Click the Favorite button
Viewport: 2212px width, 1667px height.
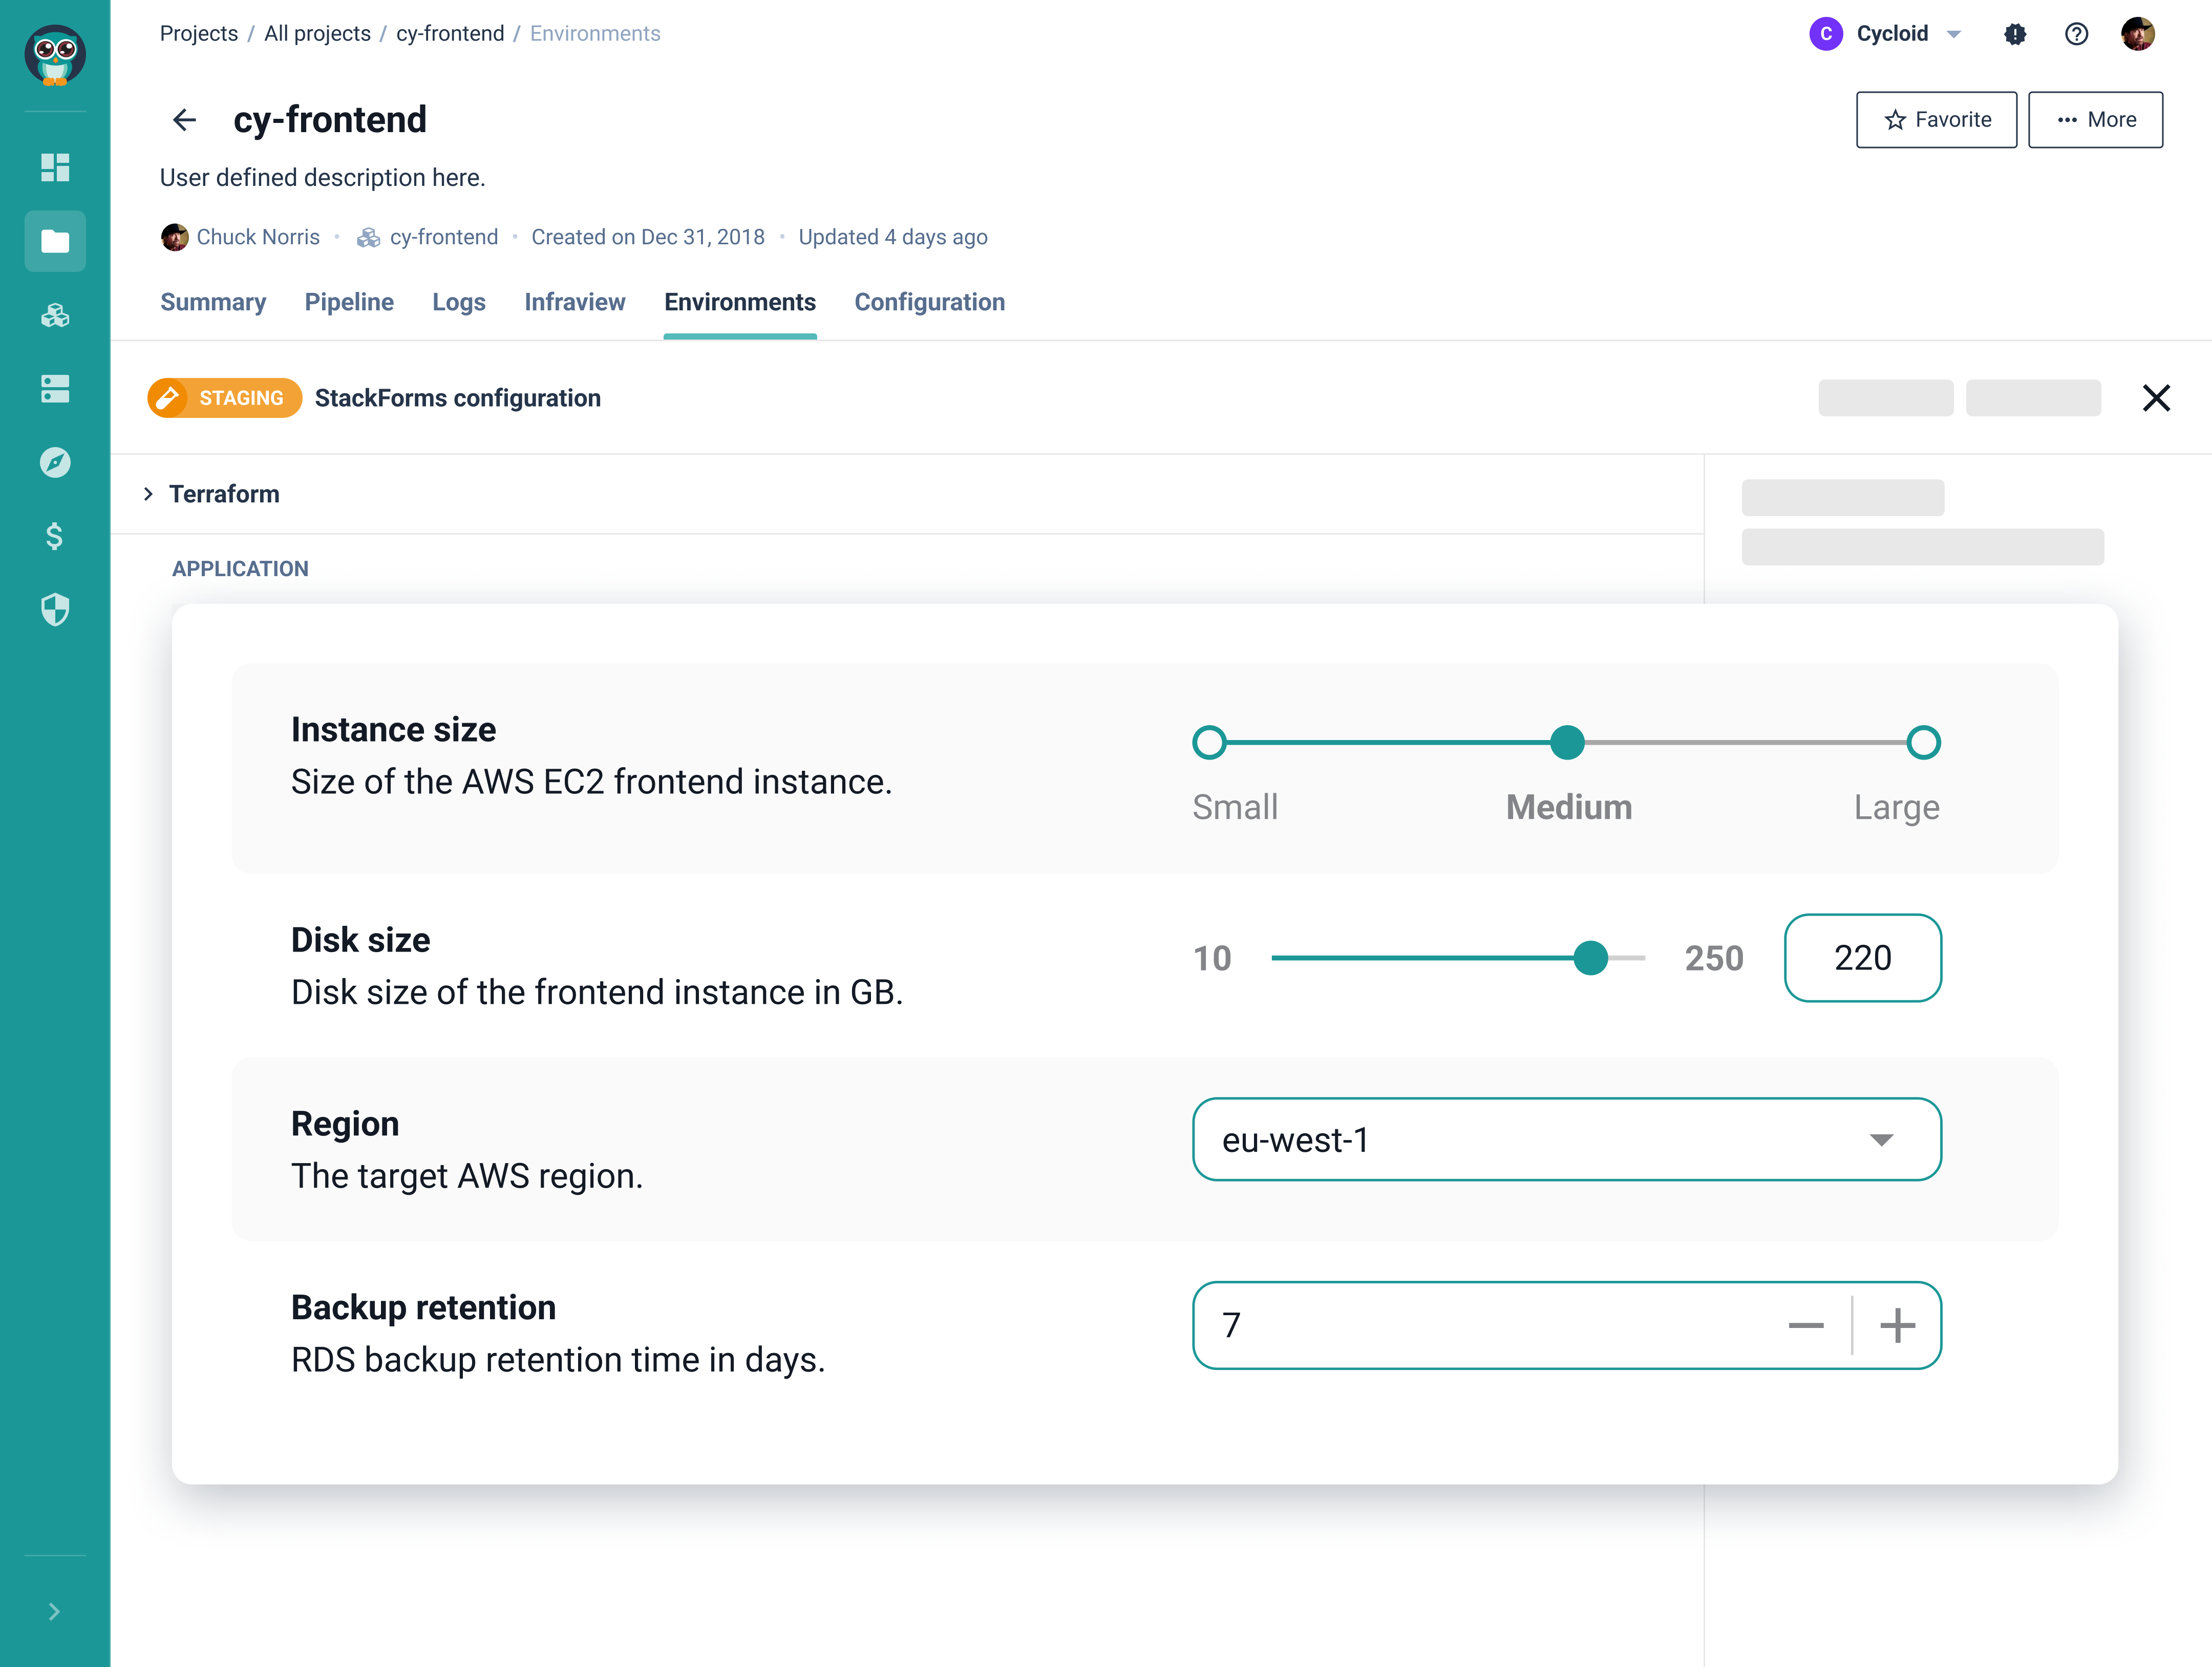point(1936,119)
